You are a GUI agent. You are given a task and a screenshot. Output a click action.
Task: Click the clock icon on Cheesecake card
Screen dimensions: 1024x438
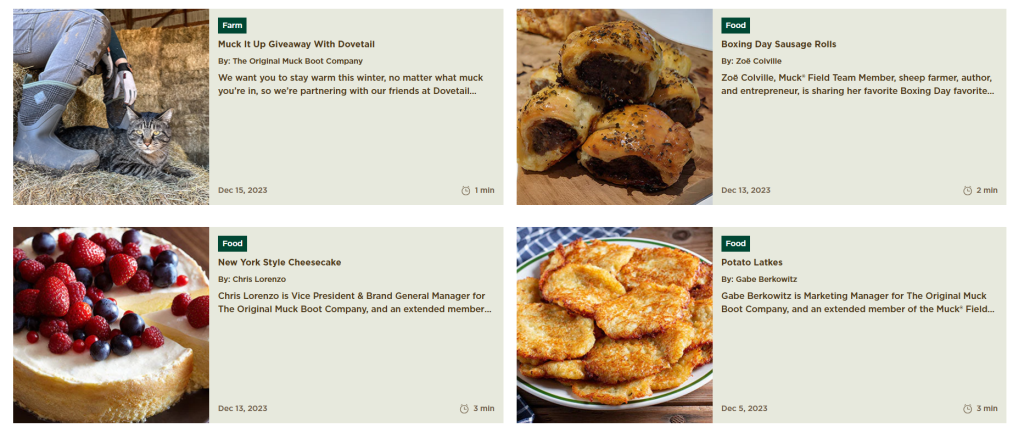(x=464, y=409)
